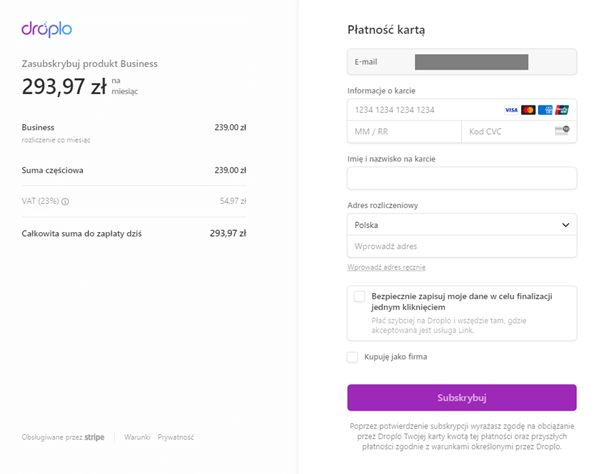Viewport: 605px width, 474px height.
Task: Open the Polska country dropdown
Action: [x=462, y=225]
